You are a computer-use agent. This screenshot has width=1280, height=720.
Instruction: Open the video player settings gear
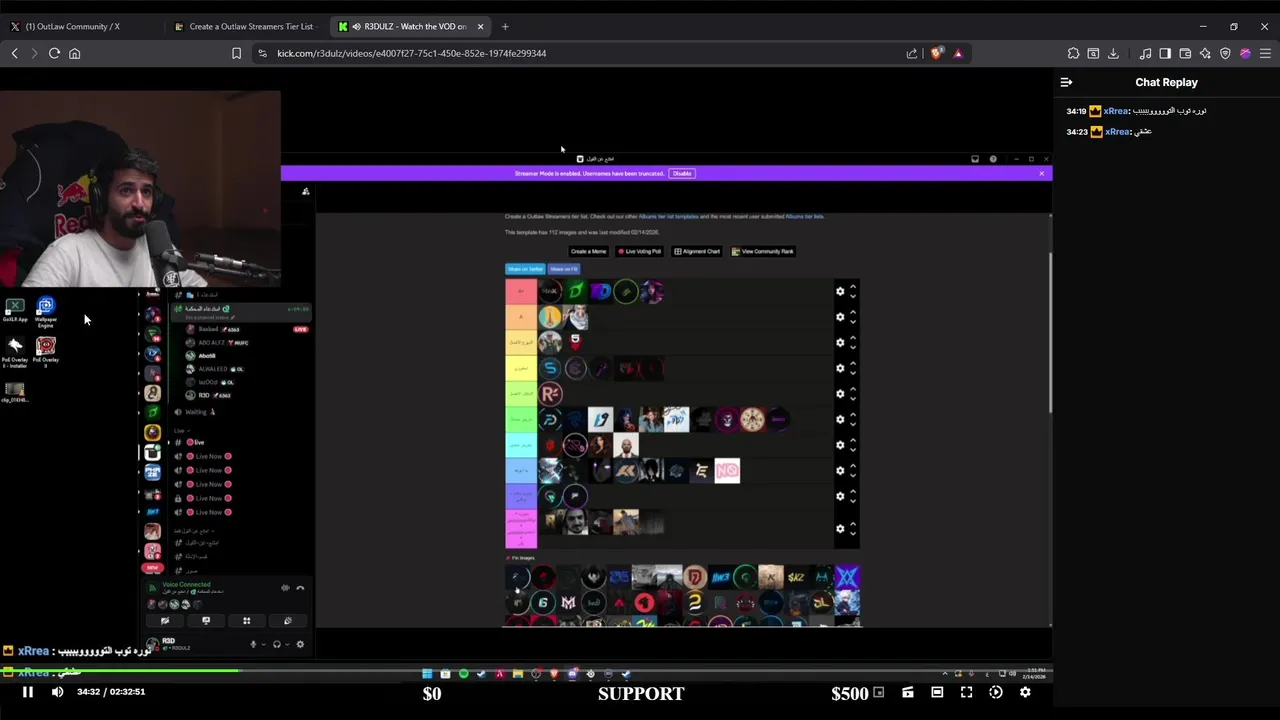[1025, 692]
